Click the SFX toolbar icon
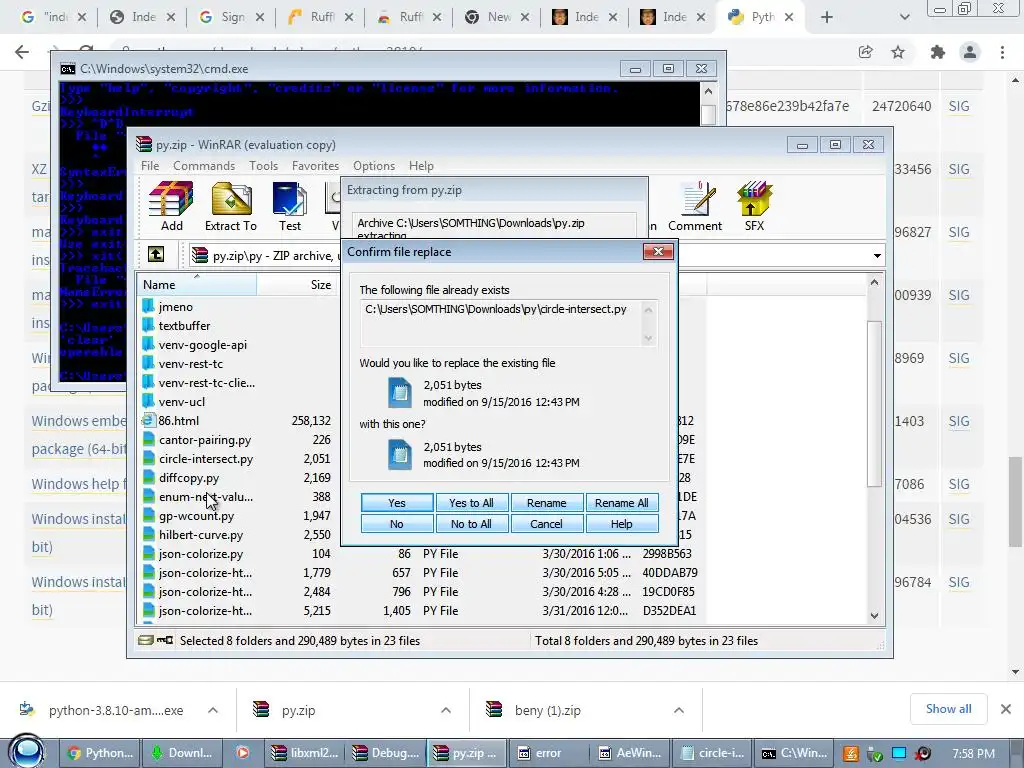 pyautogui.click(x=754, y=206)
